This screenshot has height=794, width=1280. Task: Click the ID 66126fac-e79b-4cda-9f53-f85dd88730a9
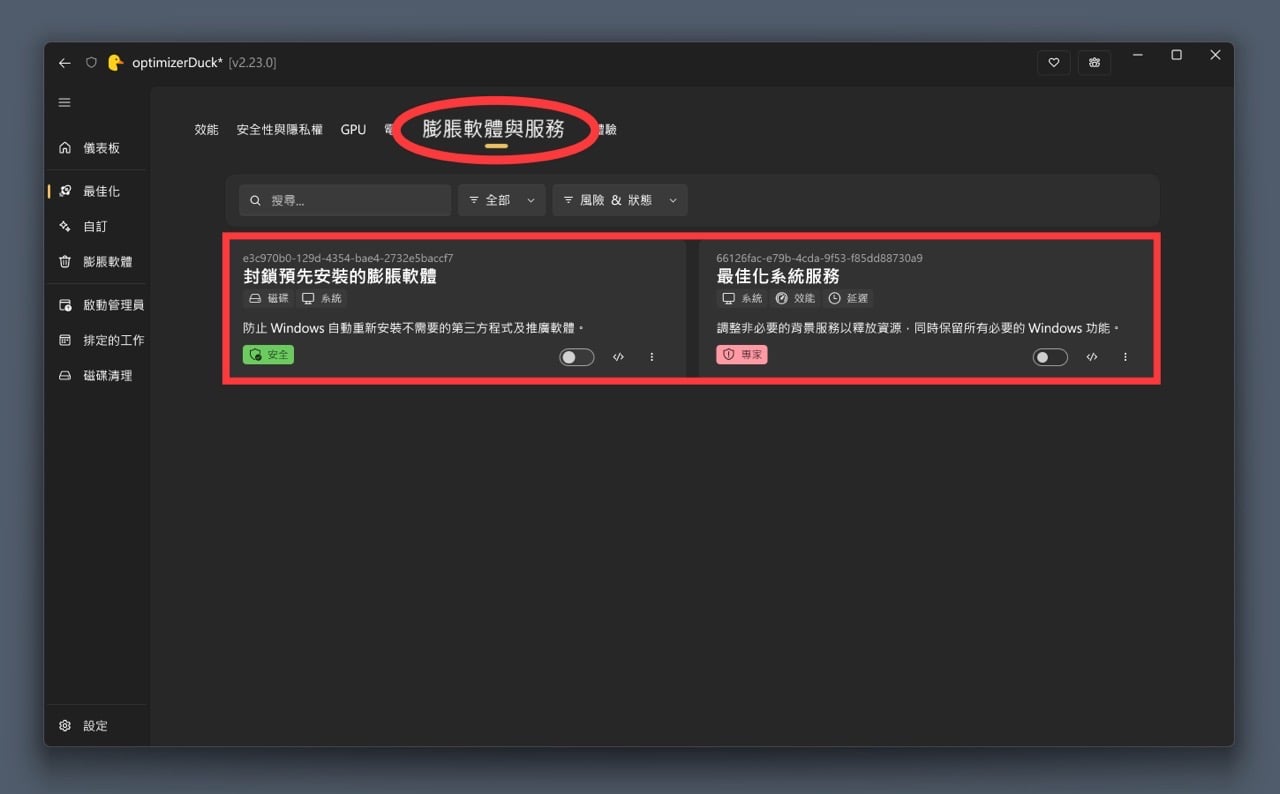820,258
